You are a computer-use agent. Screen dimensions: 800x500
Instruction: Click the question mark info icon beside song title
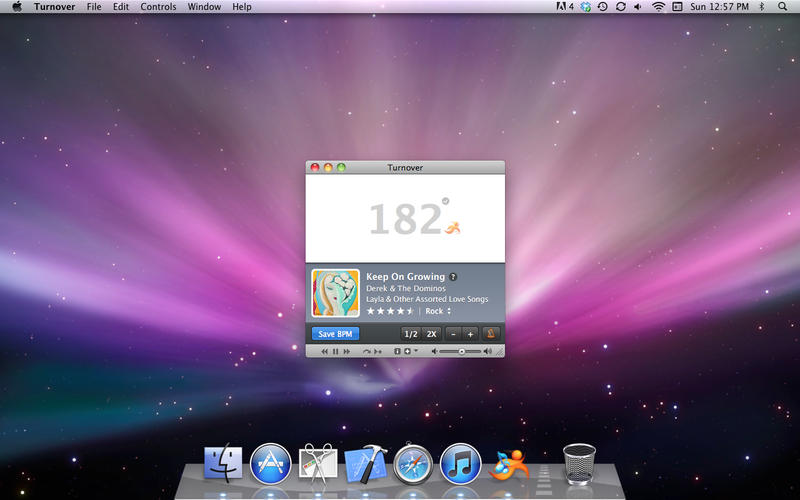coord(453,277)
